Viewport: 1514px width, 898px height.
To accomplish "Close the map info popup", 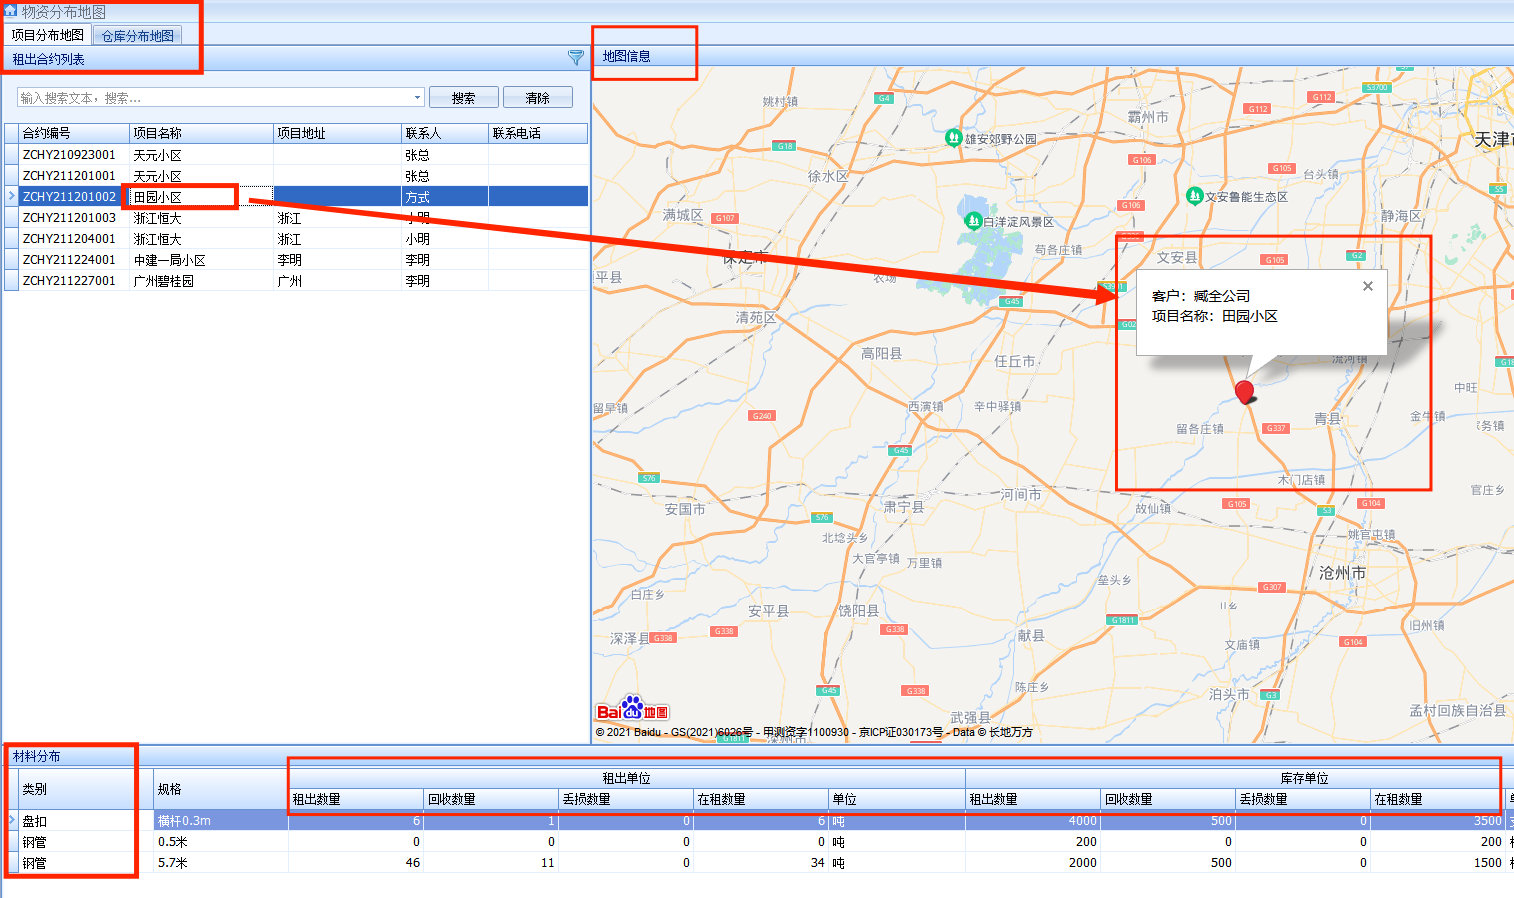I will click(1368, 286).
